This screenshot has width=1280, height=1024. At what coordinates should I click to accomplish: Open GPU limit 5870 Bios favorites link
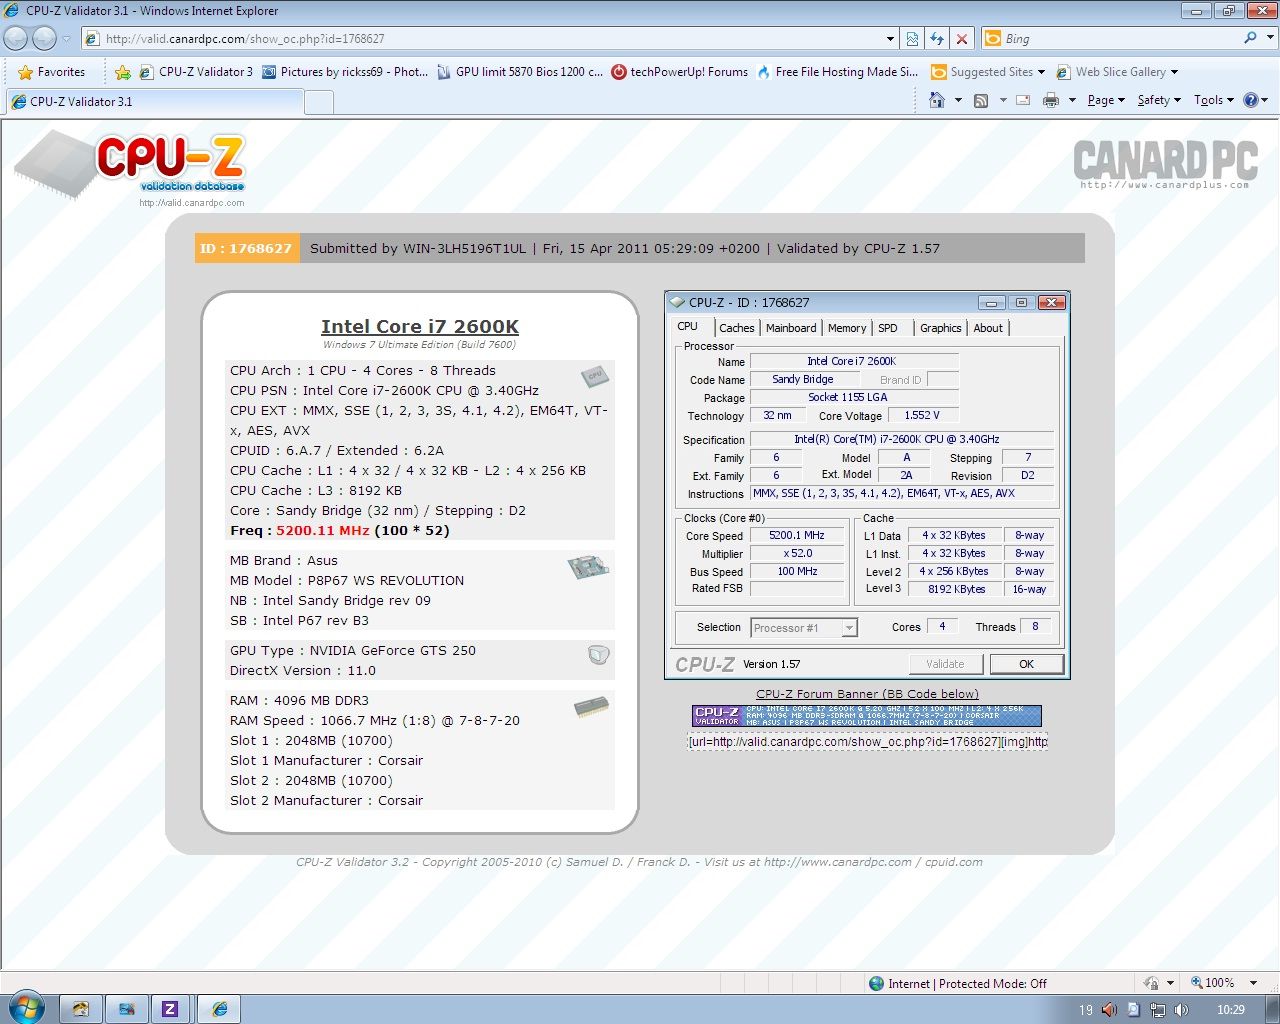click(x=520, y=72)
